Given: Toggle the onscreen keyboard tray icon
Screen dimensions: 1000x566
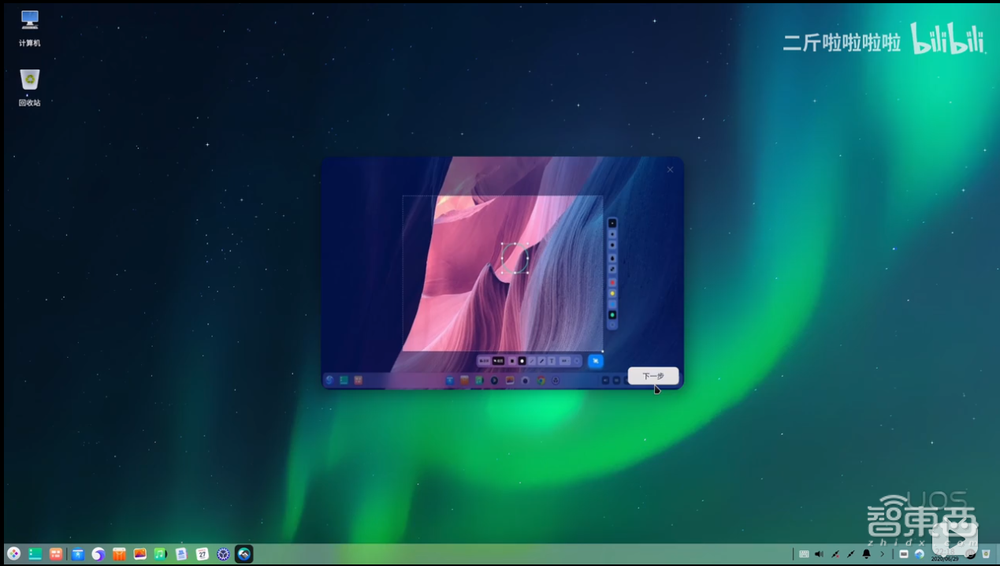Looking at the screenshot, I should tap(804, 553).
